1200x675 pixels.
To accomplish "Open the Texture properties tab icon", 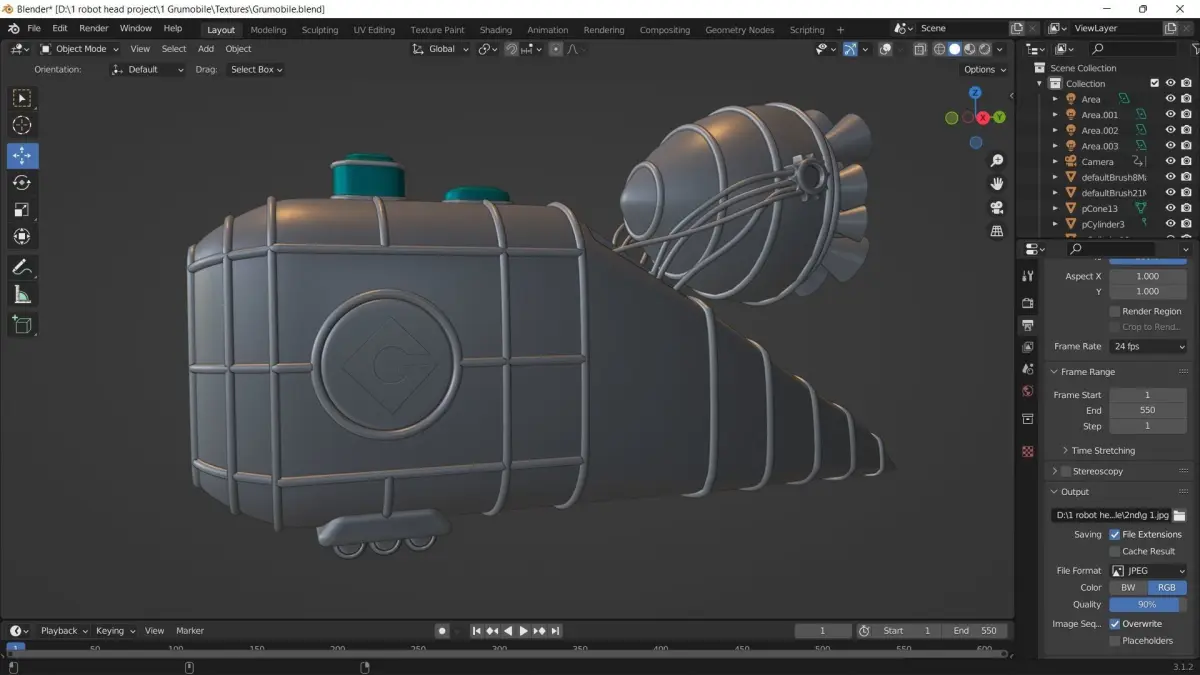I will click(1028, 452).
